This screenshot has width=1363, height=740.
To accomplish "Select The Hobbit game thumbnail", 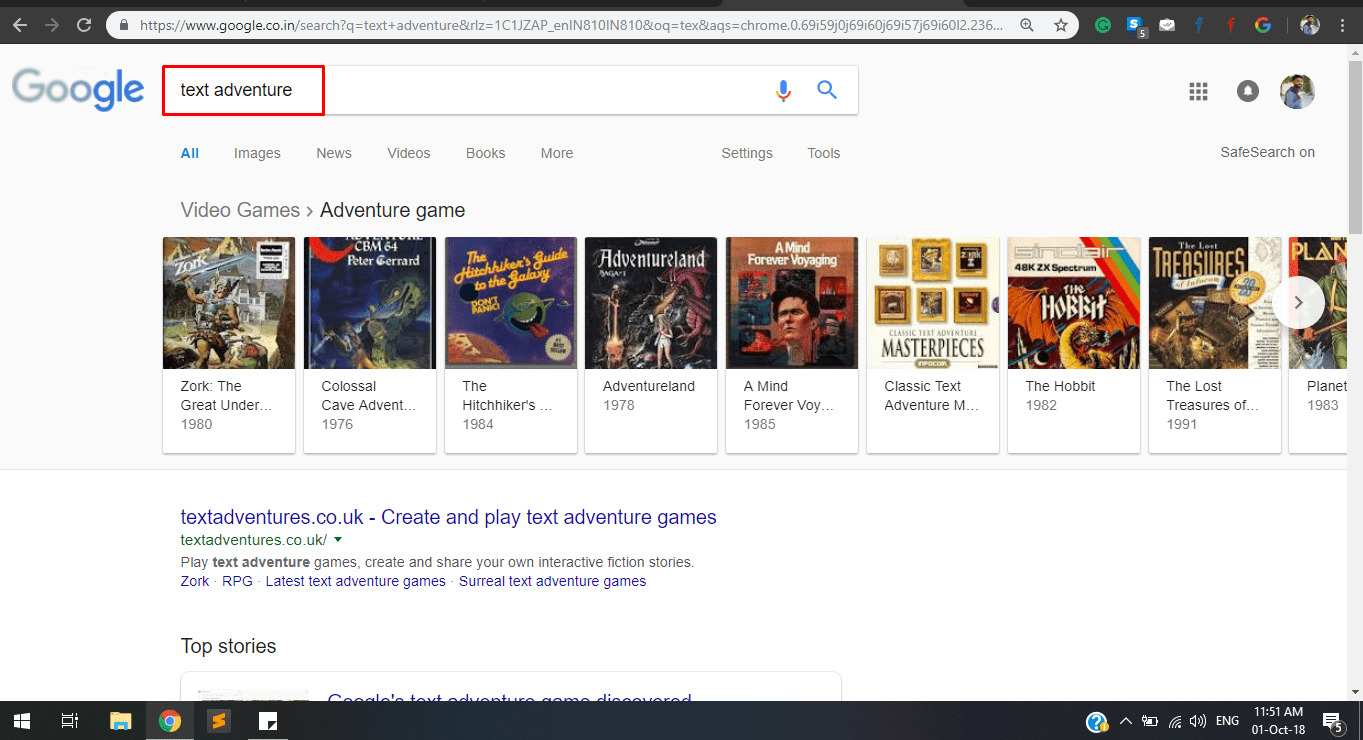I will coord(1073,303).
